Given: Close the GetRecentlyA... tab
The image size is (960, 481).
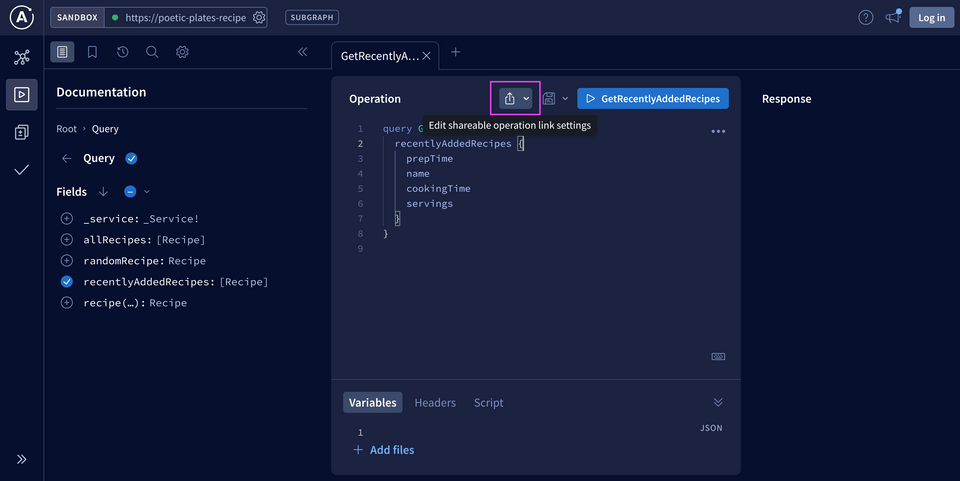Looking at the screenshot, I should tap(427, 56).
